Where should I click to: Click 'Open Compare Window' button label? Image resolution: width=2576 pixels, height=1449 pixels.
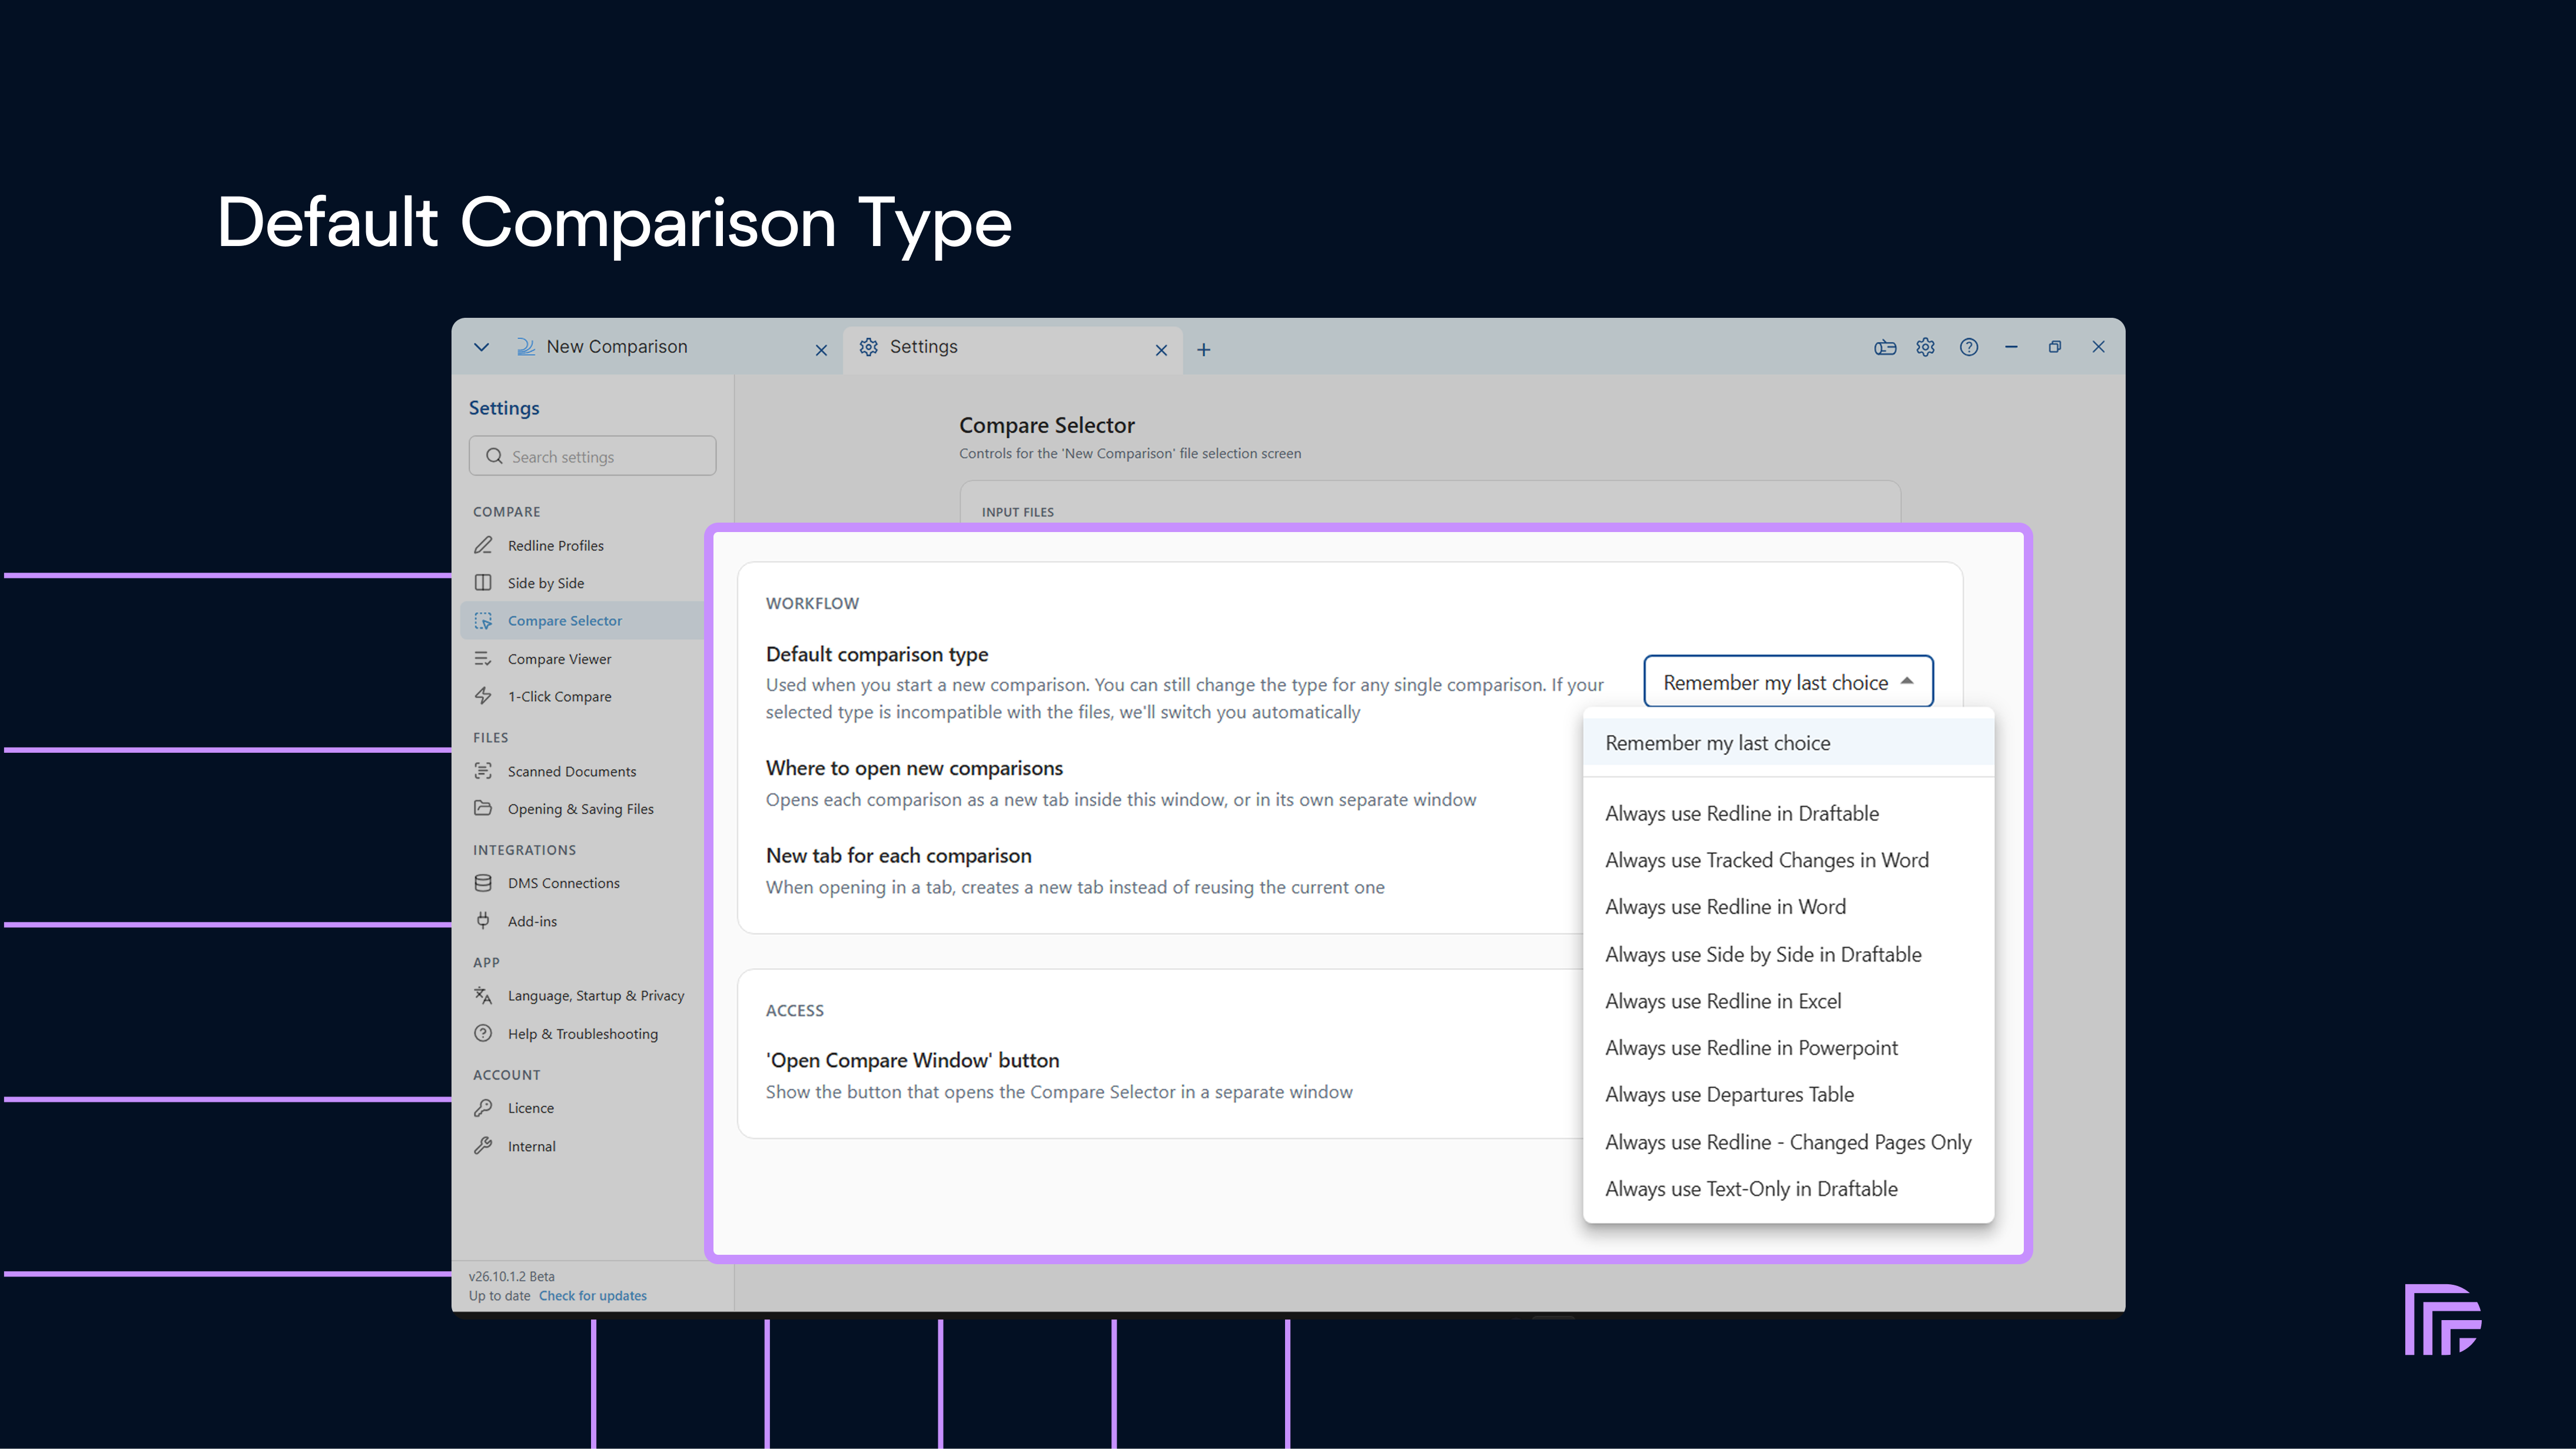pos(912,1060)
